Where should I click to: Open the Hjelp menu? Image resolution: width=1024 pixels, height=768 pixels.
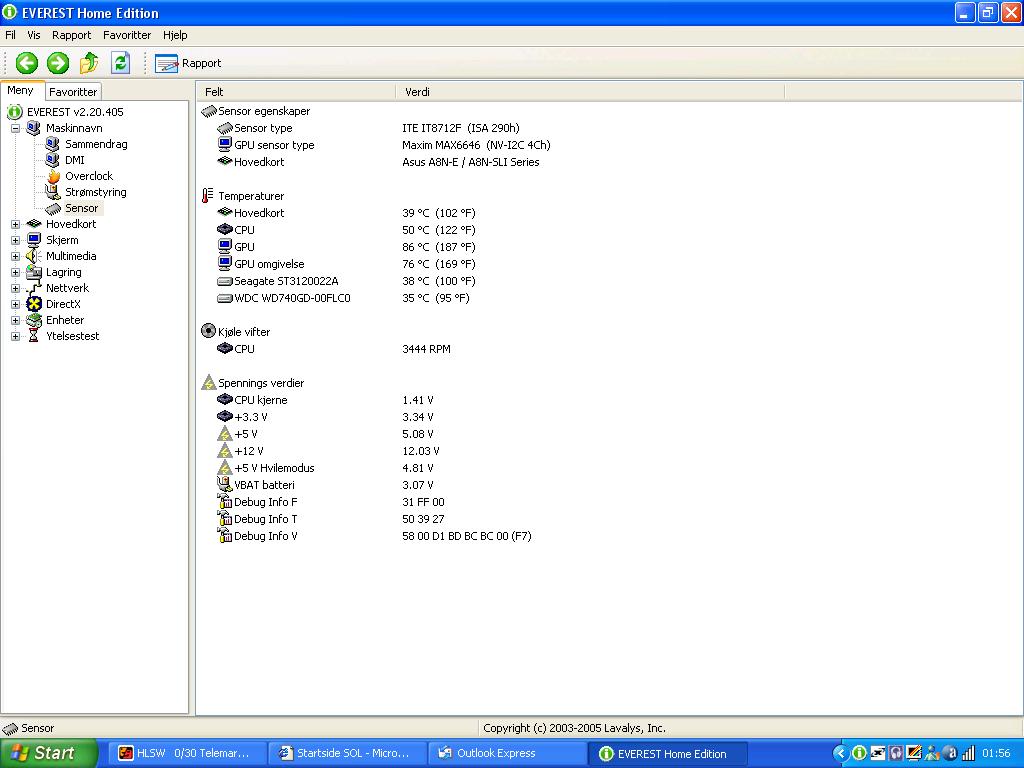[x=175, y=35]
